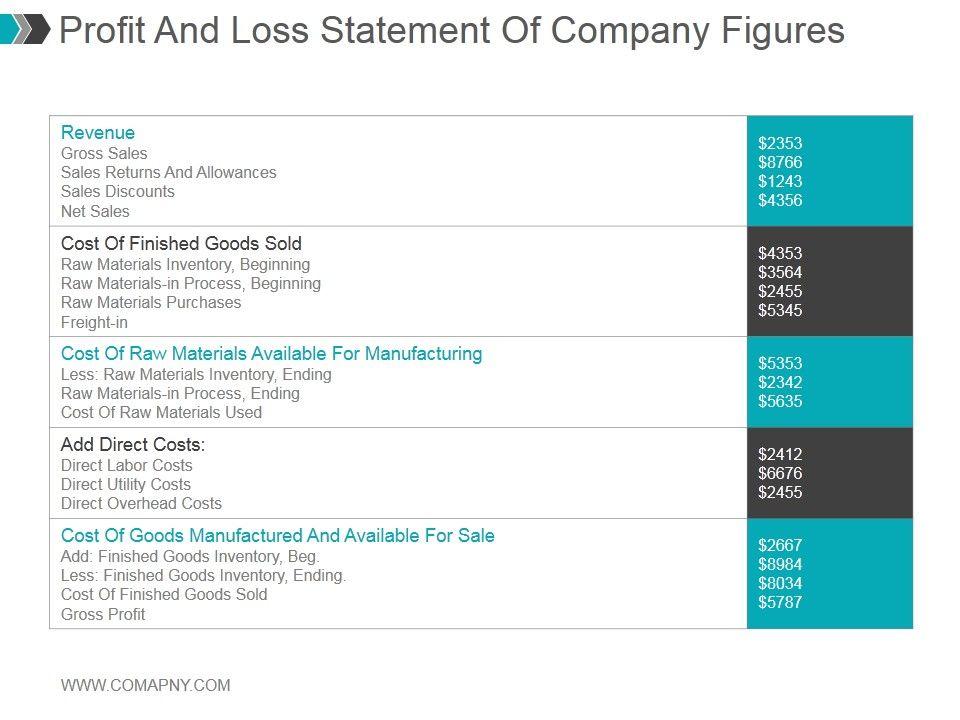Click the $5635 raw materials used value
The width and height of the screenshot is (960, 720).
780,401
